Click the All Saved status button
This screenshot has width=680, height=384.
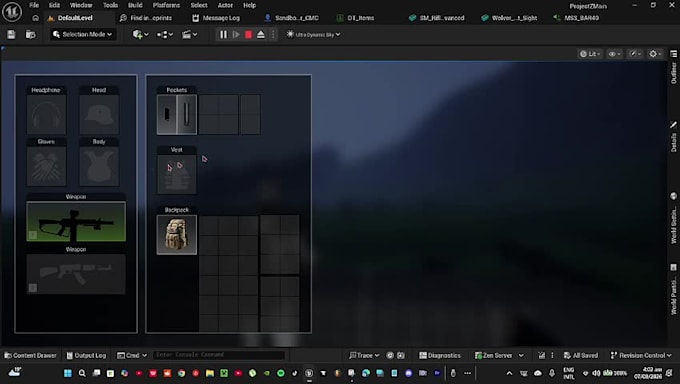[x=580, y=355]
